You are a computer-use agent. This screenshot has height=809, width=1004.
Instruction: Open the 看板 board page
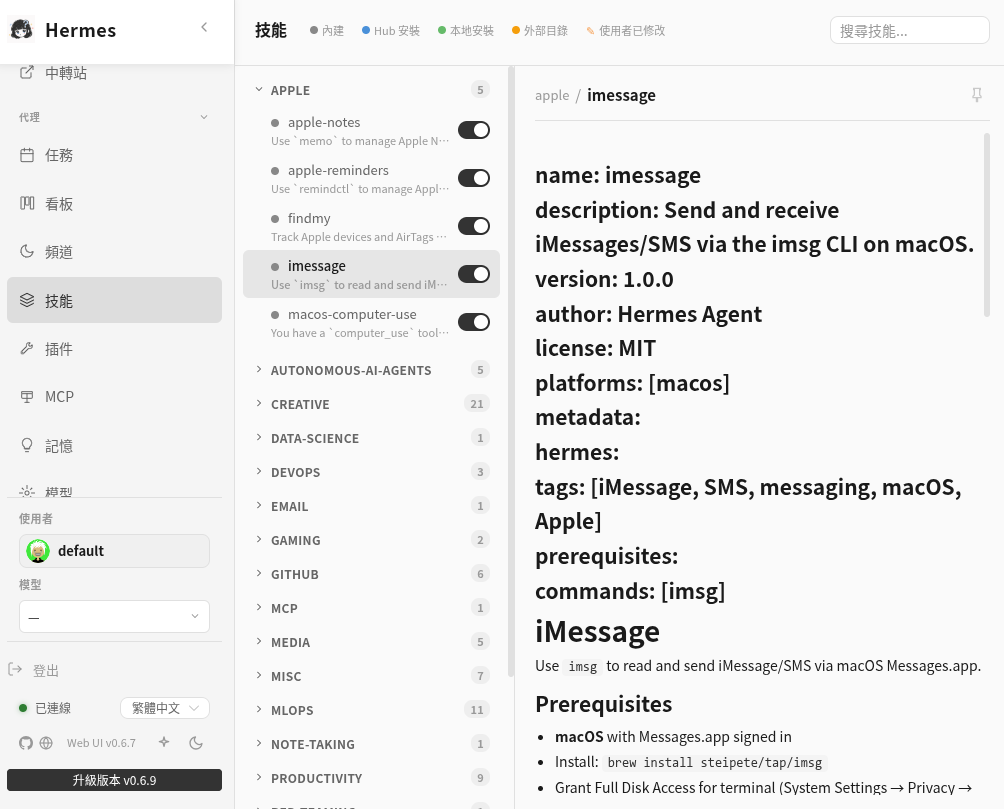click(114, 204)
